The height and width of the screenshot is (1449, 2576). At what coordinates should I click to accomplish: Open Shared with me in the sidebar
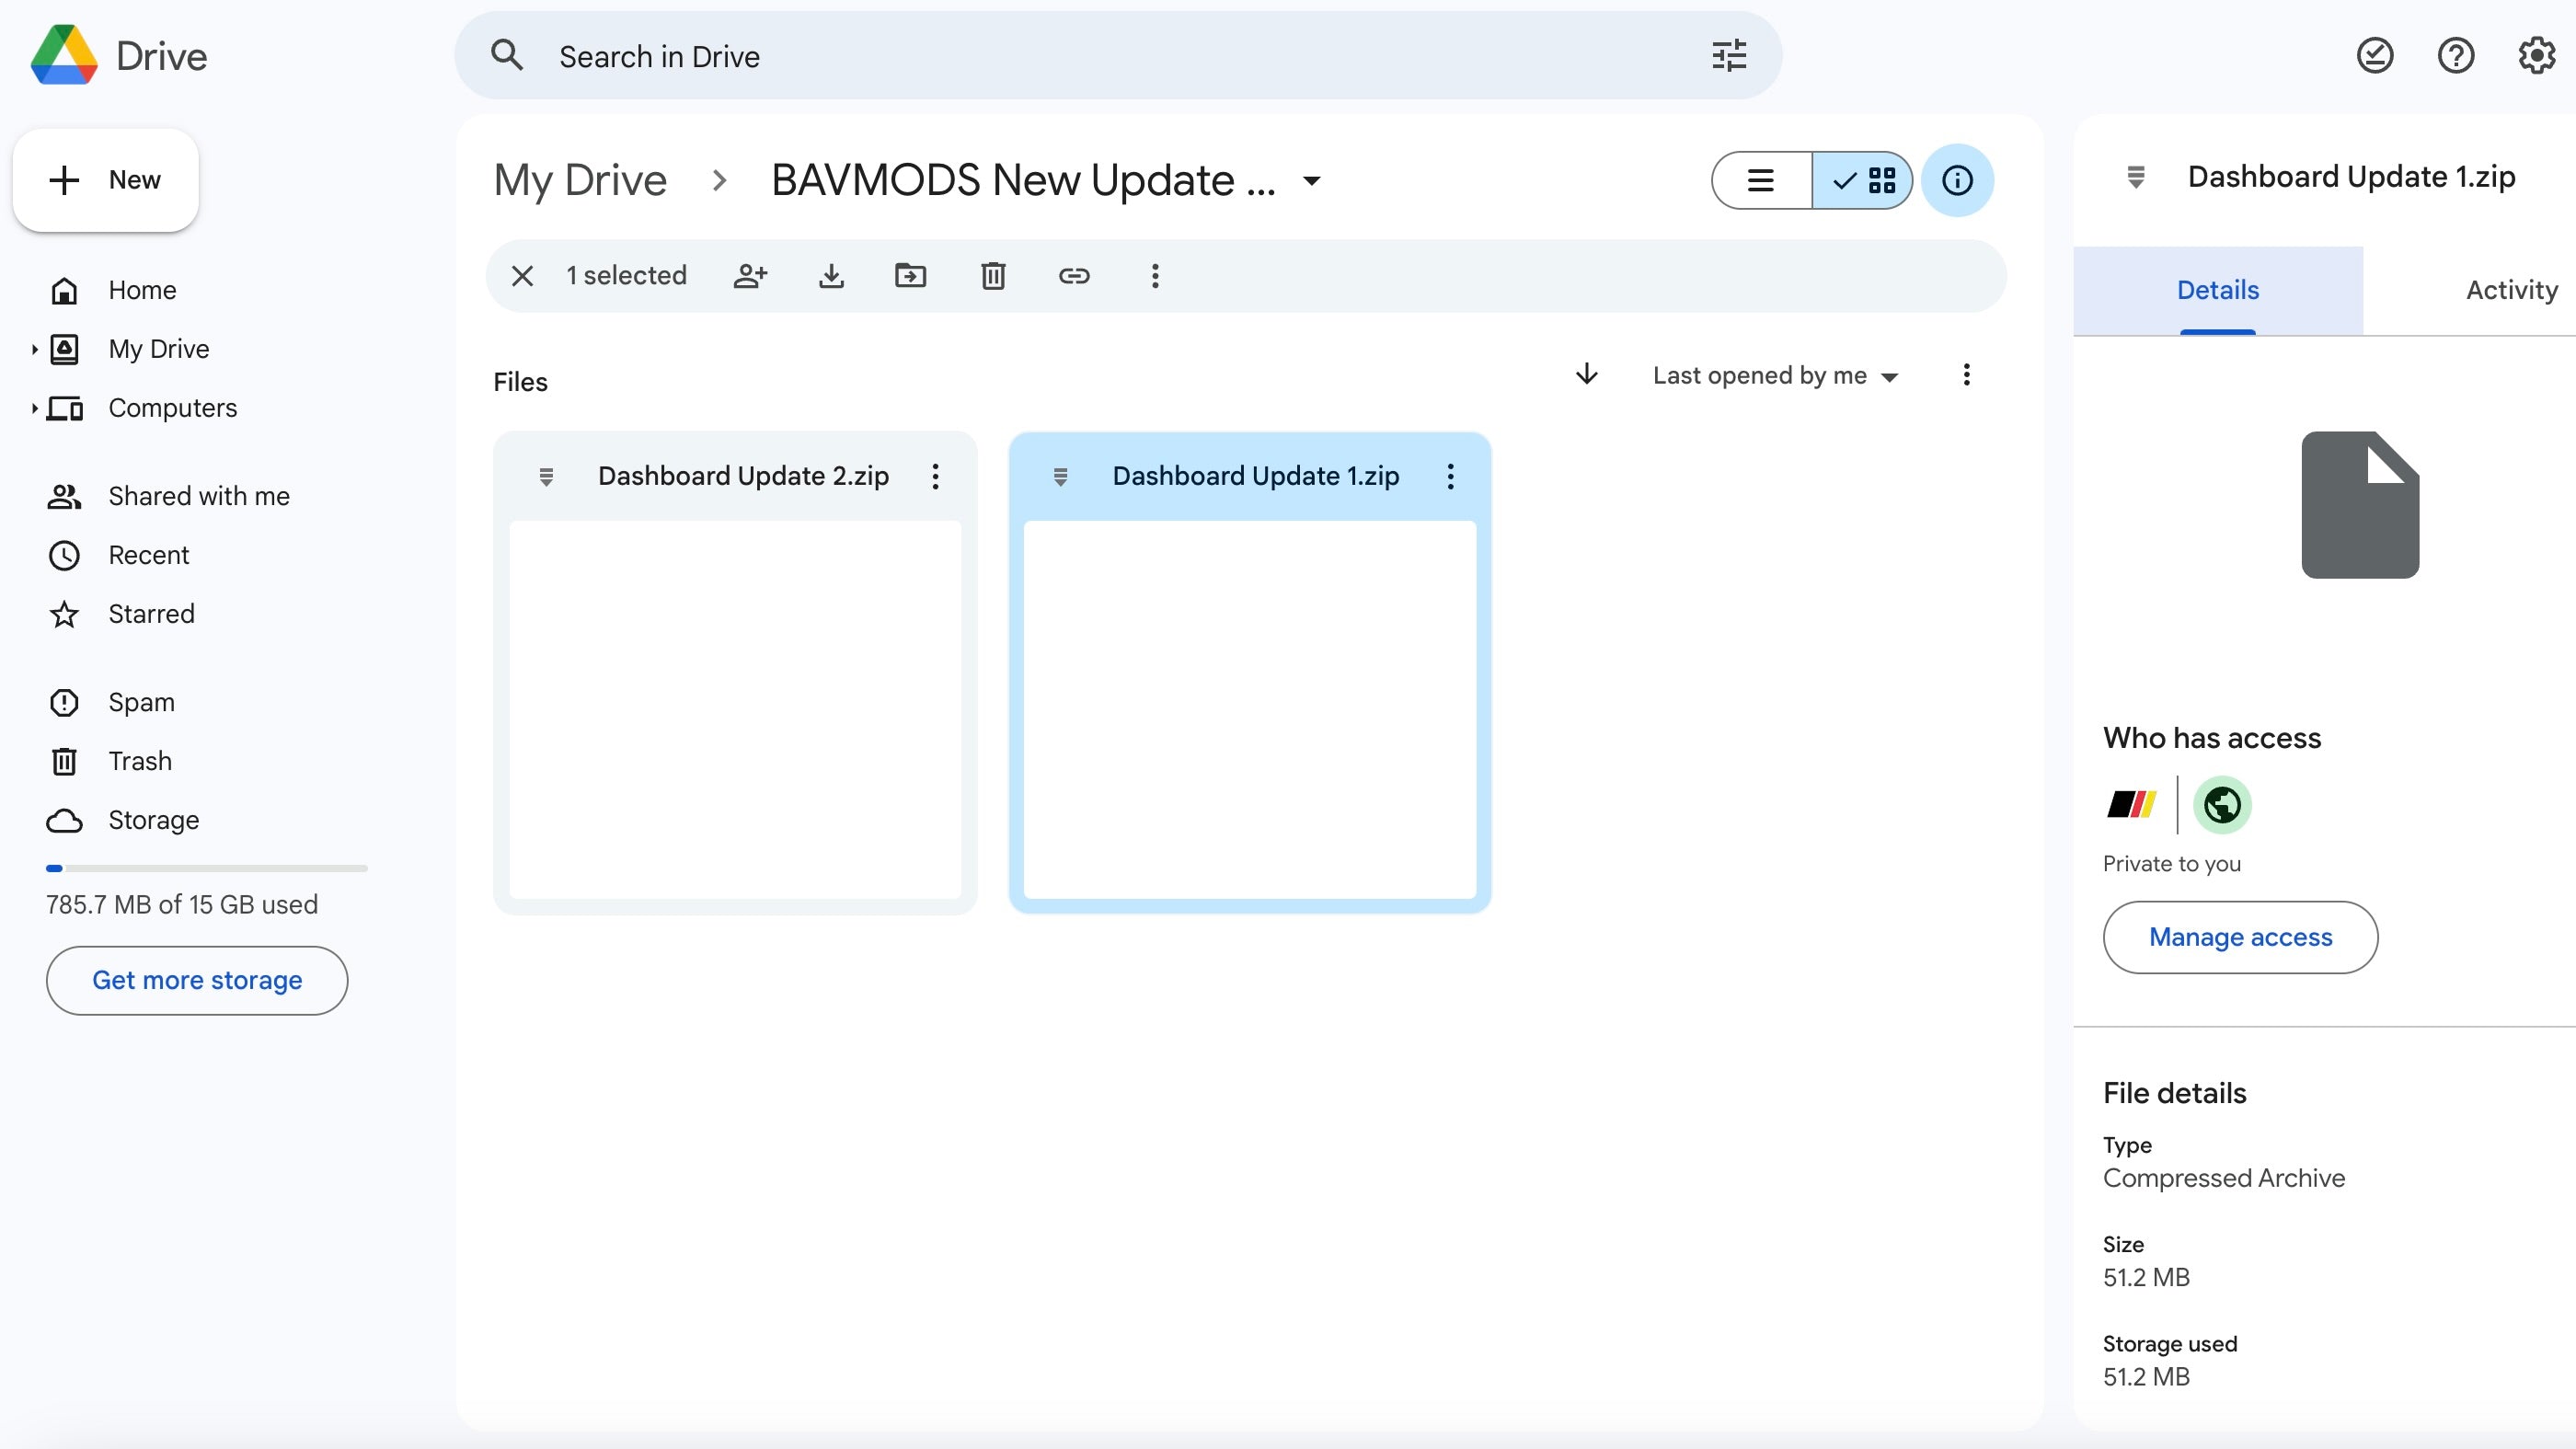pyautogui.click(x=198, y=496)
